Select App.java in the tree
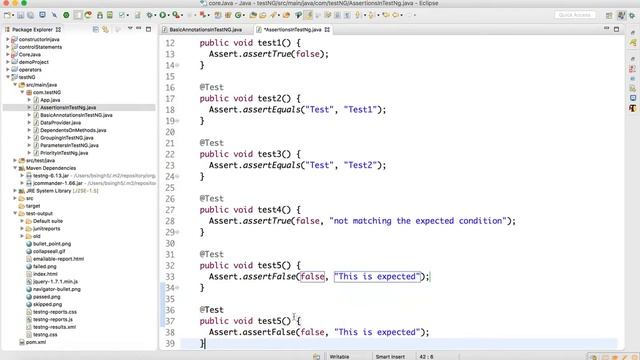640x360 pixels. [x=50, y=100]
